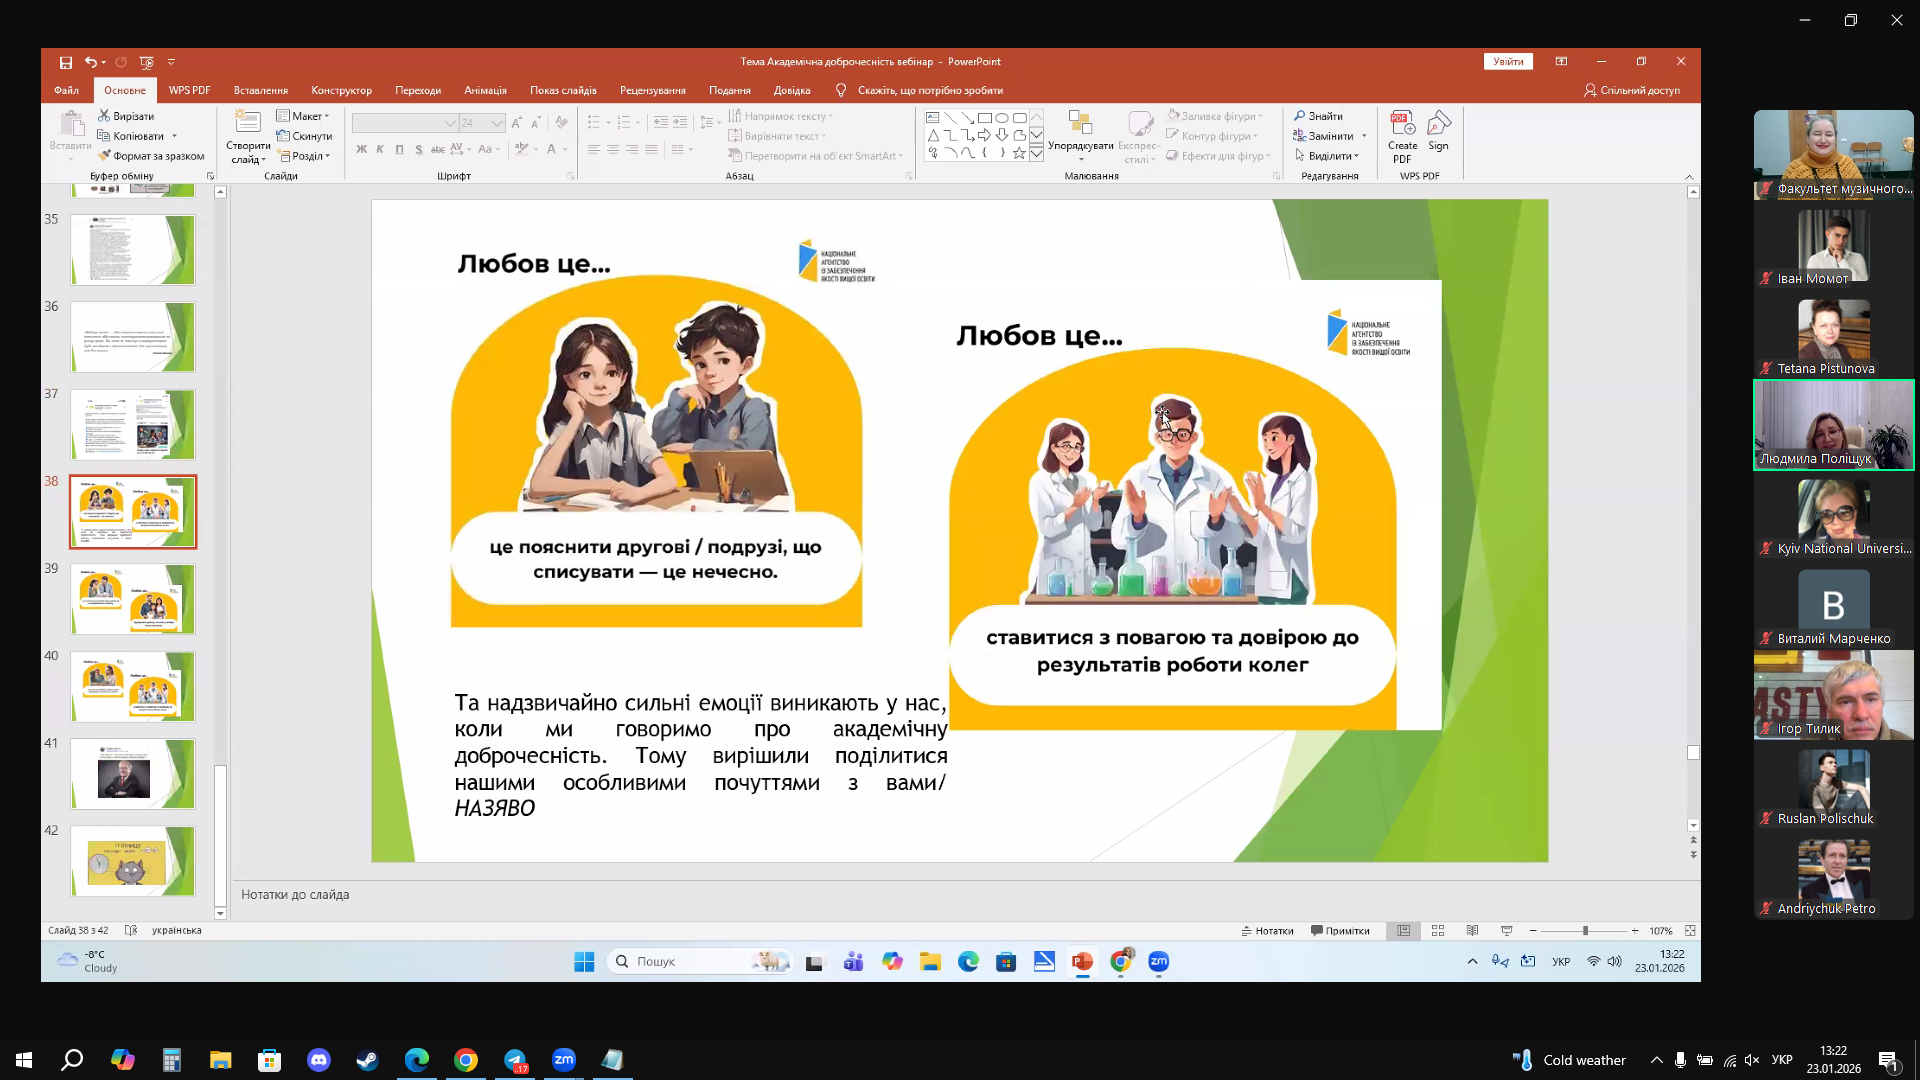Click the Format Painter brush icon
The width and height of the screenshot is (1920, 1080).
[104, 156]
